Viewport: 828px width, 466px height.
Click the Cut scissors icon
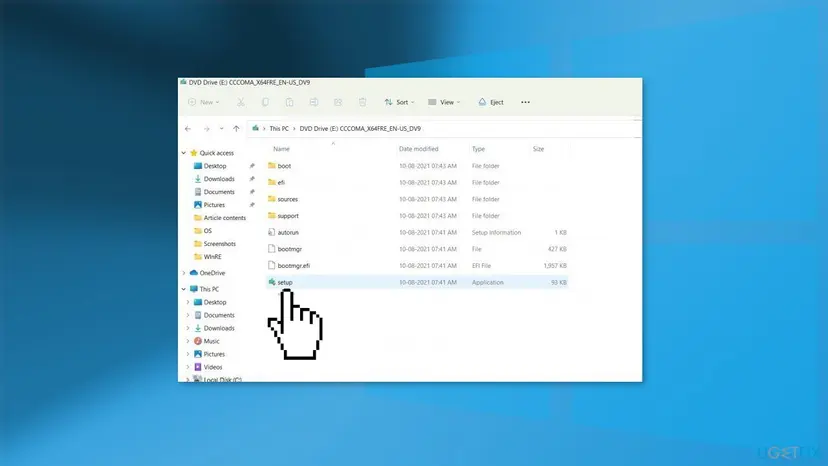point(240,102)
